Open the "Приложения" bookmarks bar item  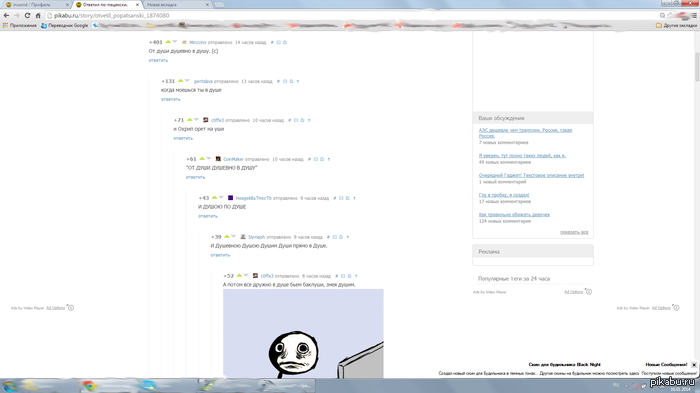pyautogui.click(x=20, y=25)
